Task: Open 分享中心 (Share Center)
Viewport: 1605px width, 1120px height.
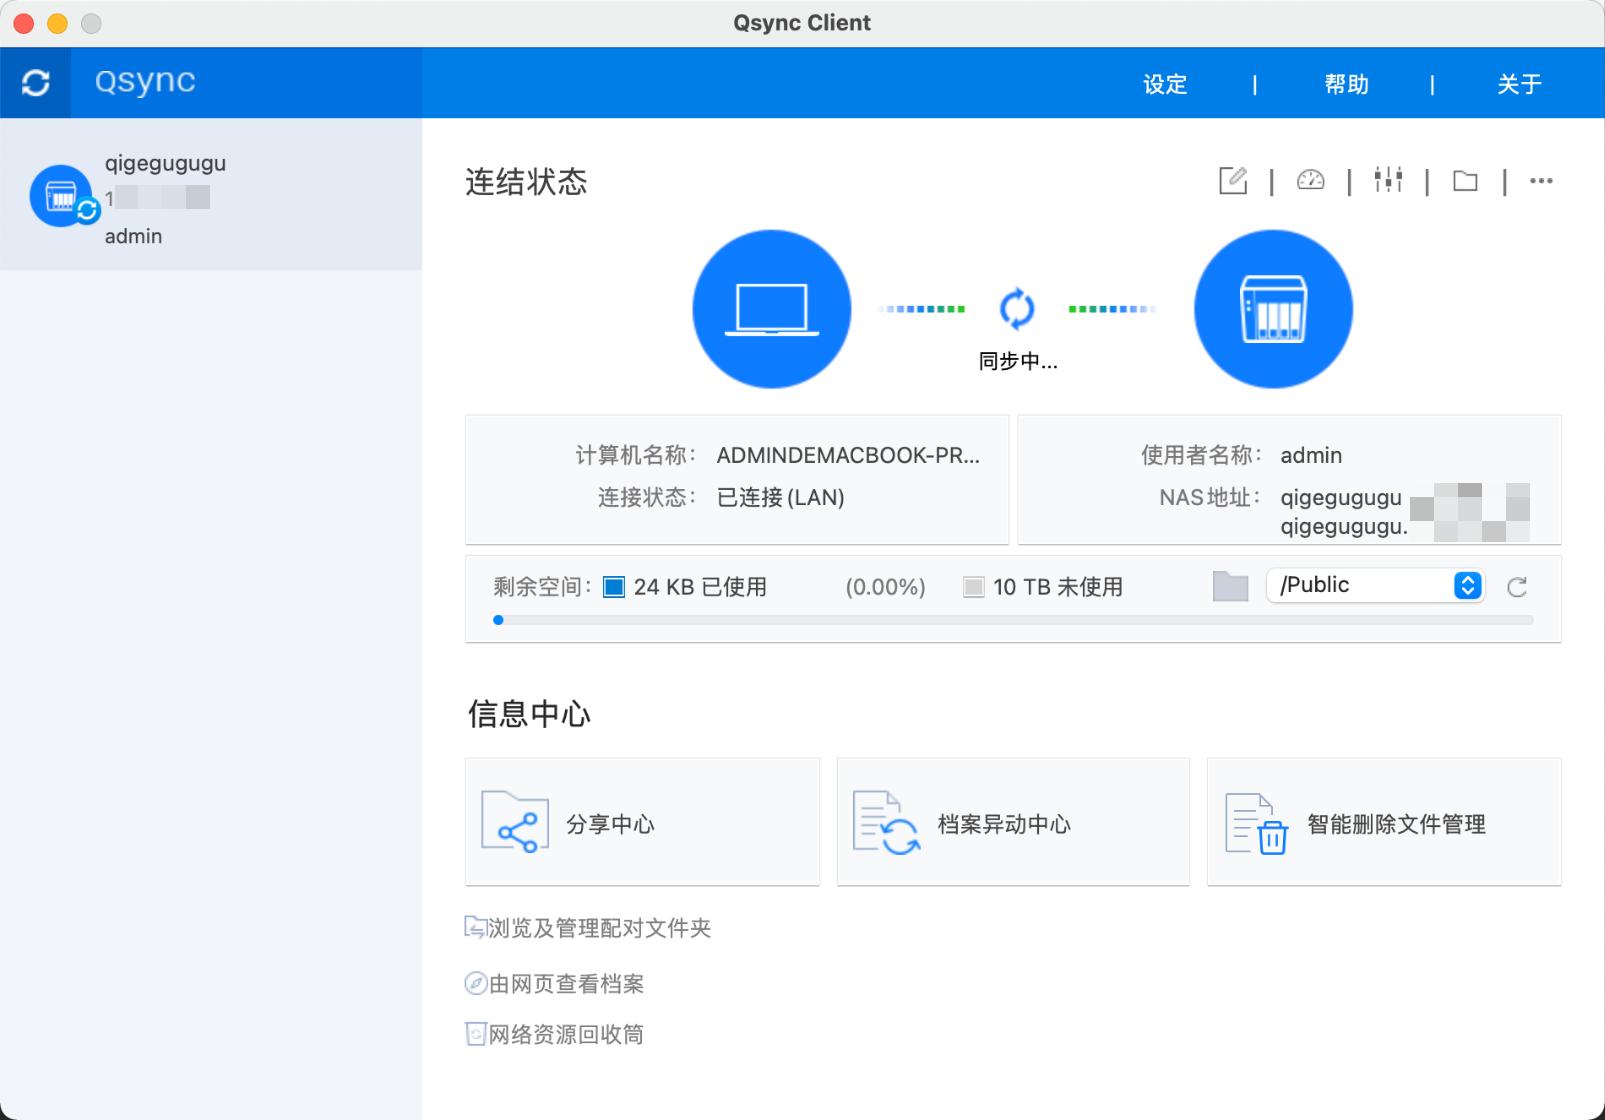Action: (x=642, y=822)
